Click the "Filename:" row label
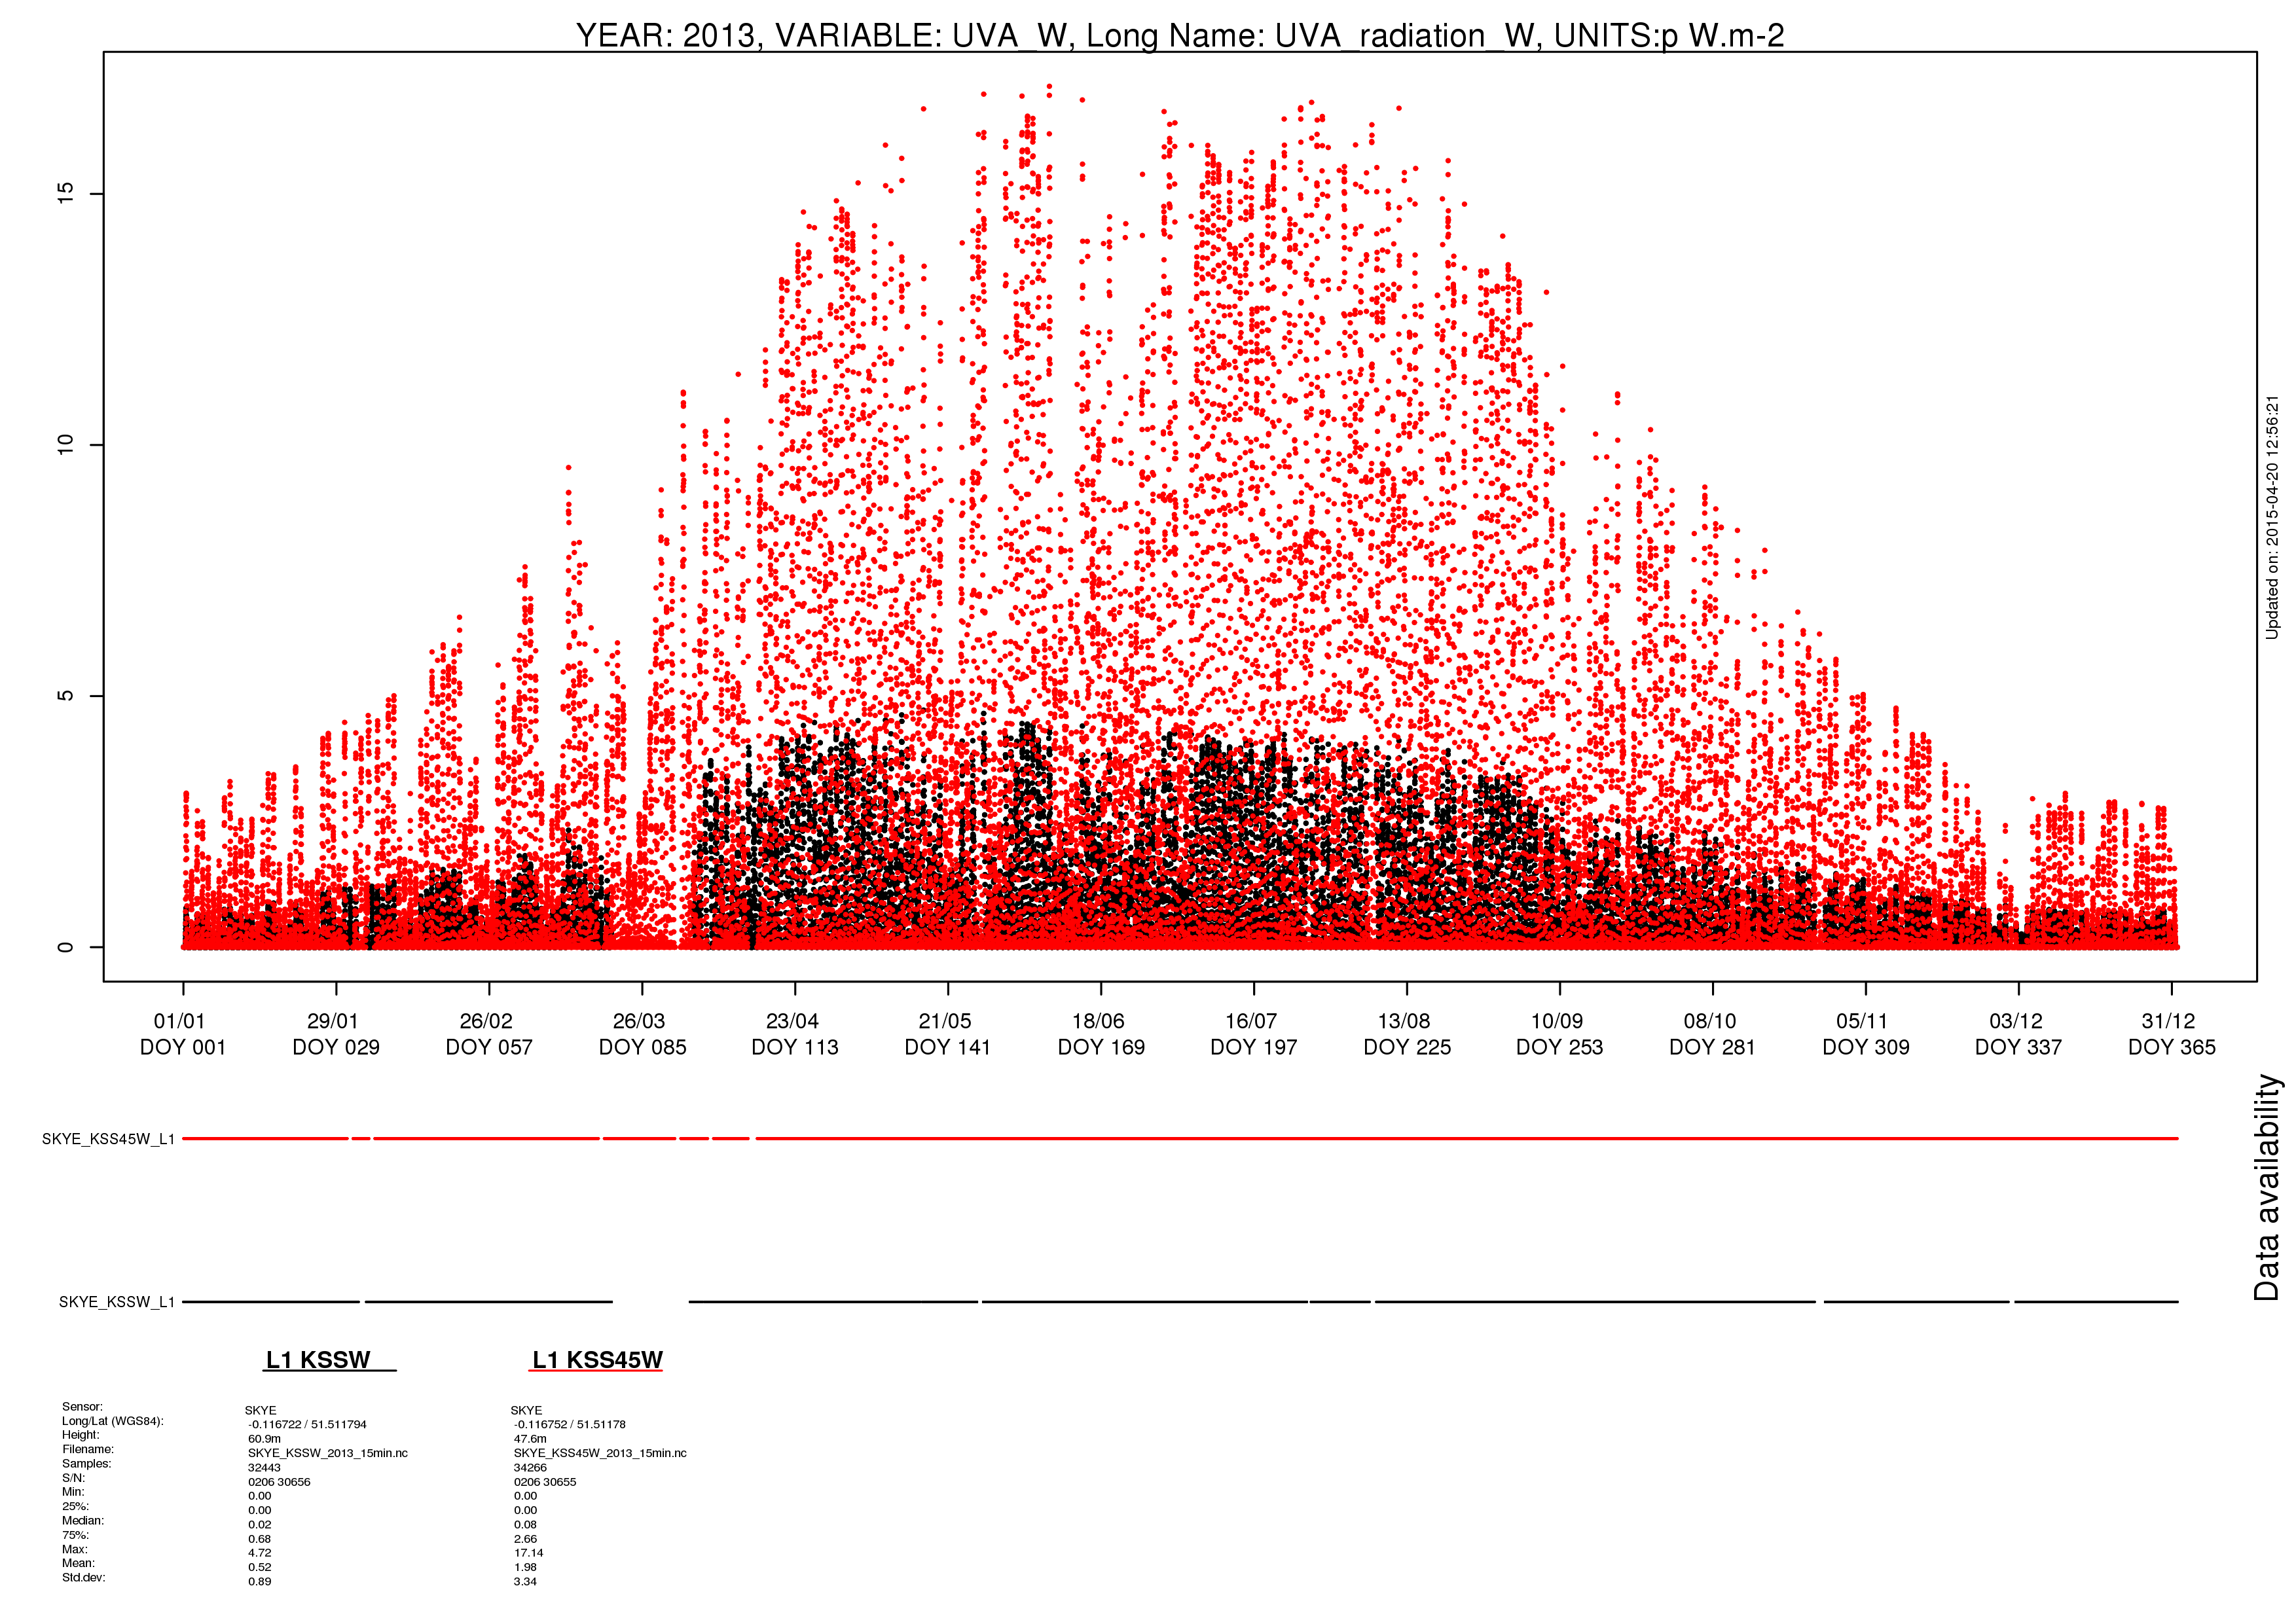 (x=88, y=1449)
